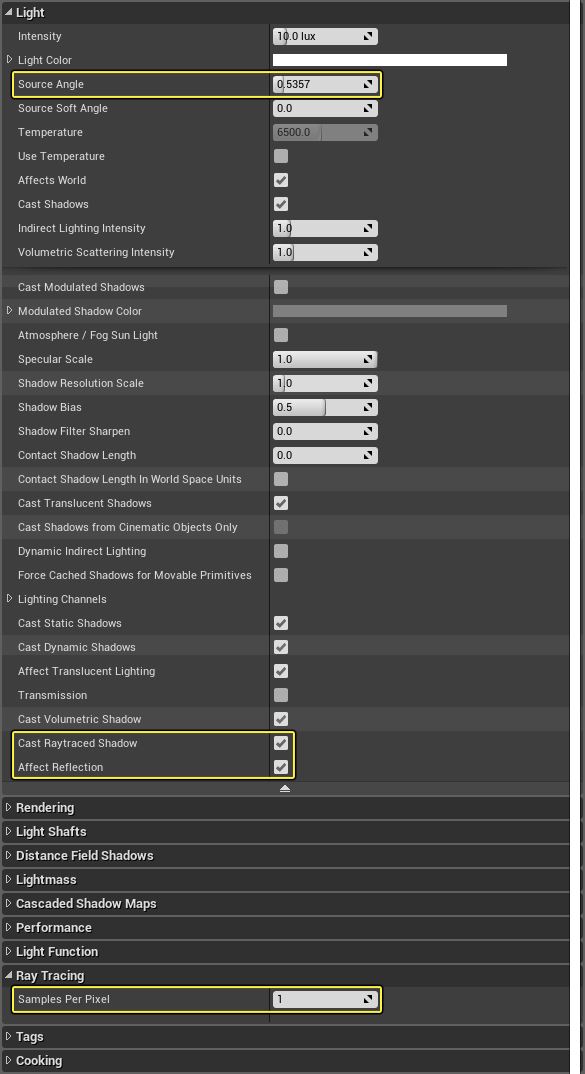Click the spinner icon beside Shadow Bias
Image resolution: width=585 pixels, height=1074 pixels.
367,407
